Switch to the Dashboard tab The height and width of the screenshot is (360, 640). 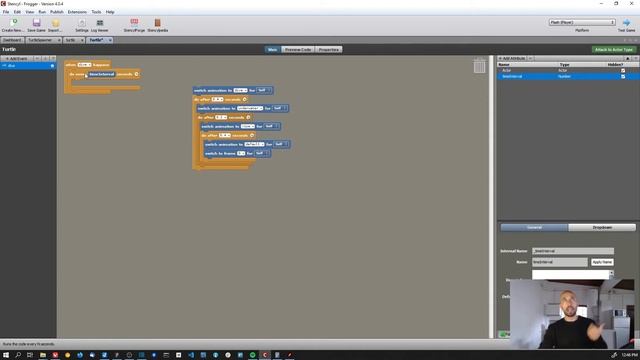click(12, 40)
